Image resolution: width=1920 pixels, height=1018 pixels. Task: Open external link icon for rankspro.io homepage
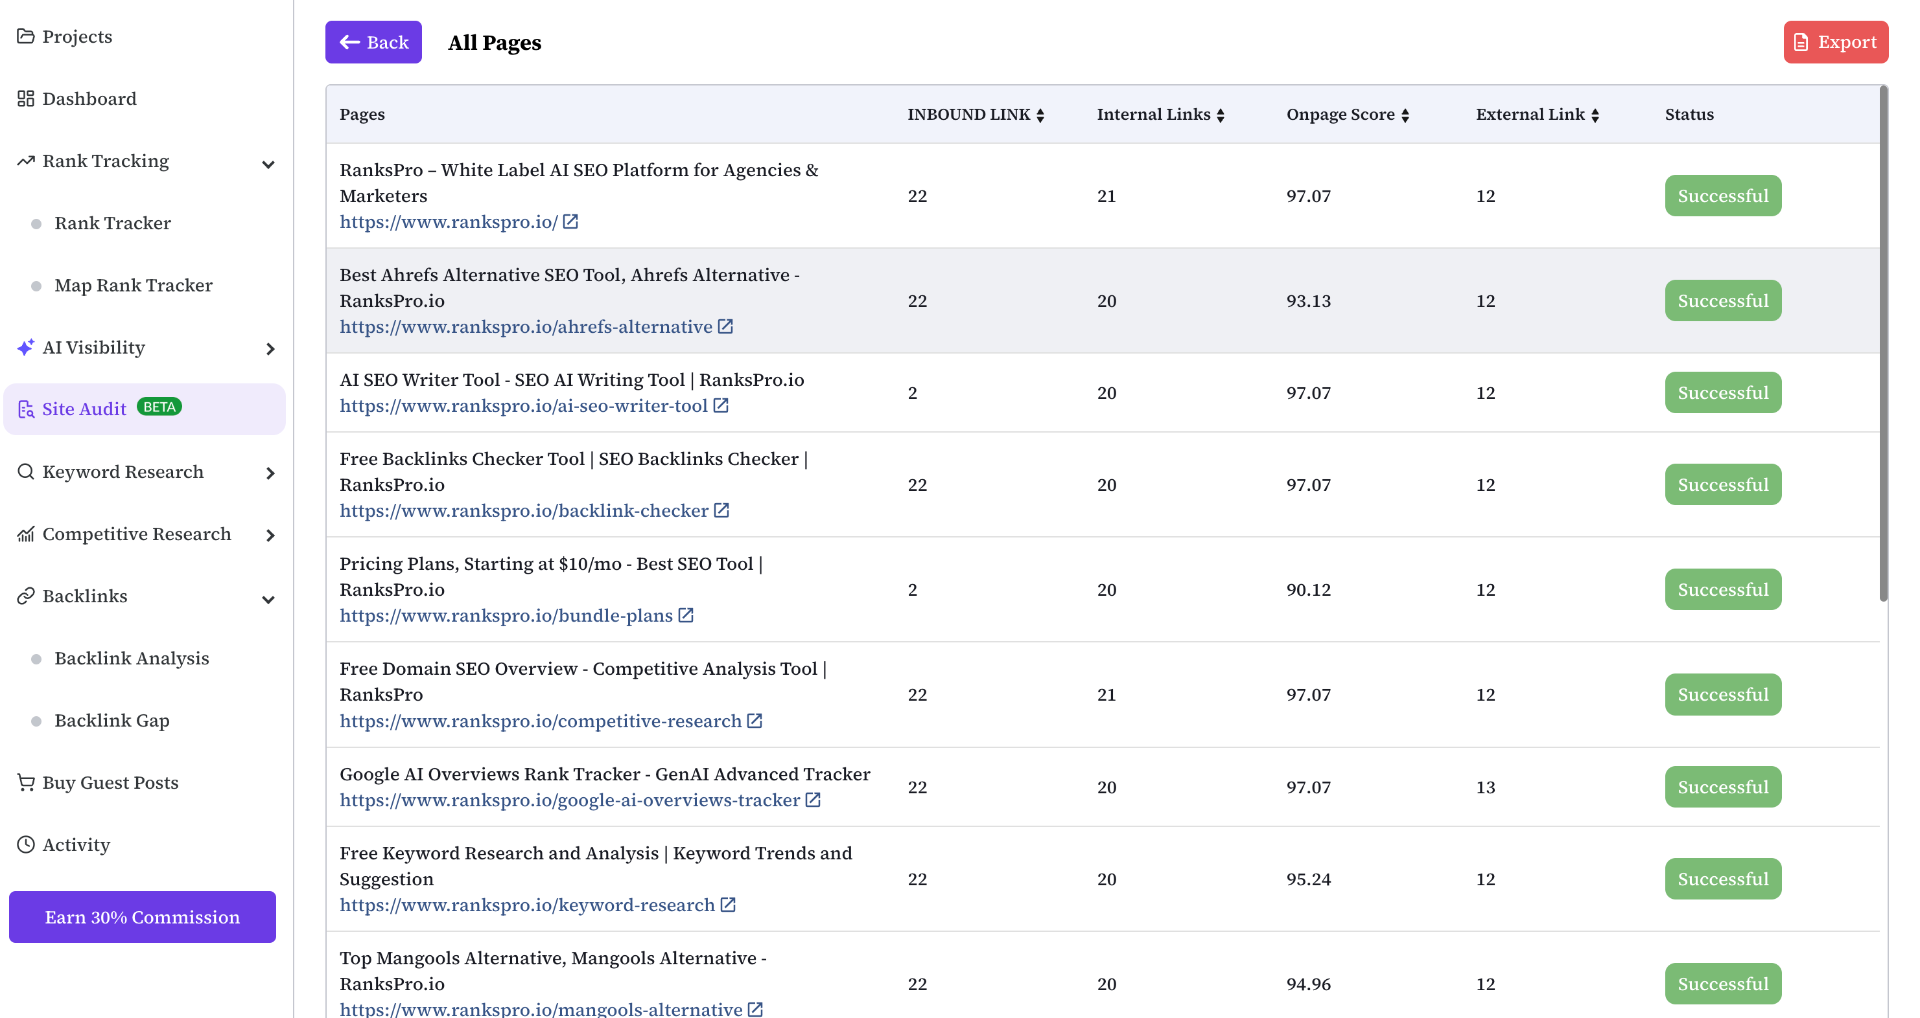click(570, 222)
